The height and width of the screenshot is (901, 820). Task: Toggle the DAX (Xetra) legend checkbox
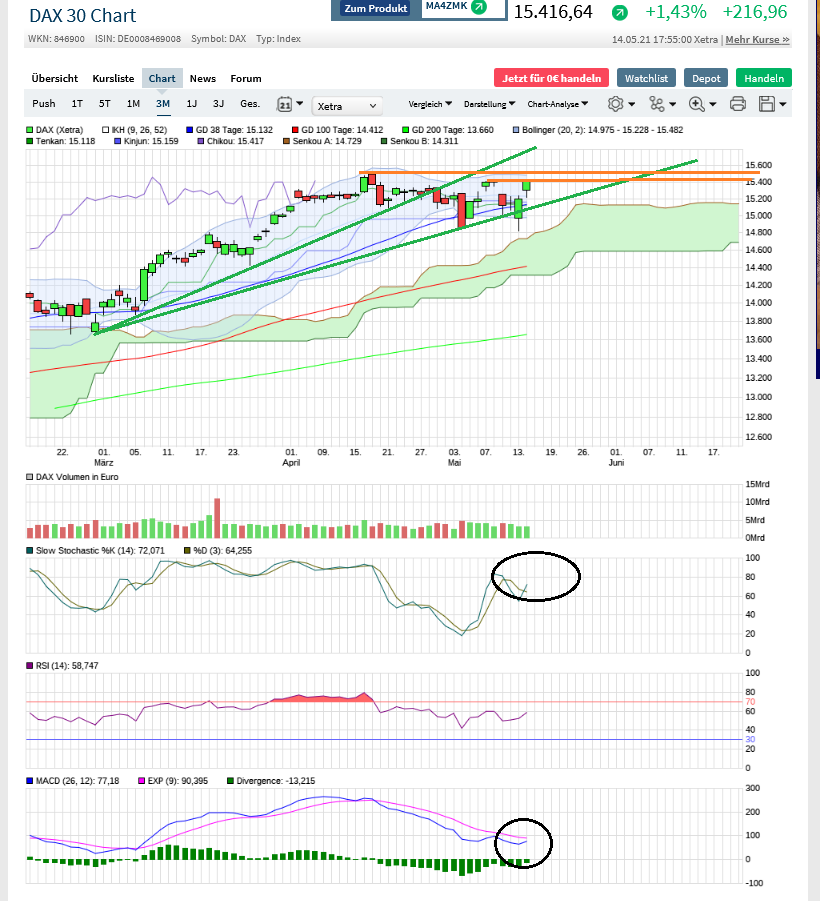pyautogui.click(x=30, y=129)
